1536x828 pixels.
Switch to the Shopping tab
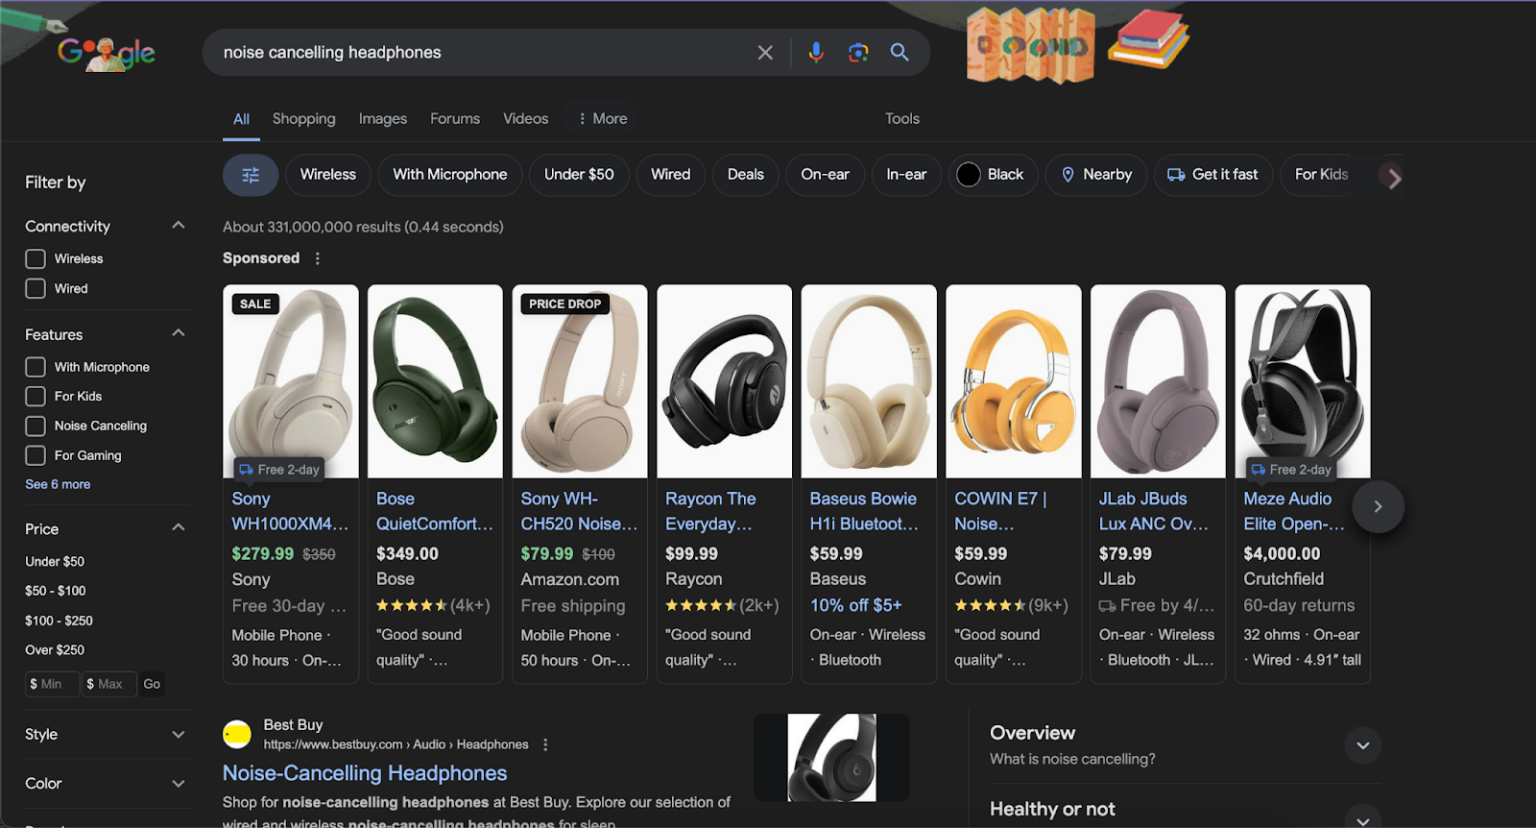(x=304, y=118)
